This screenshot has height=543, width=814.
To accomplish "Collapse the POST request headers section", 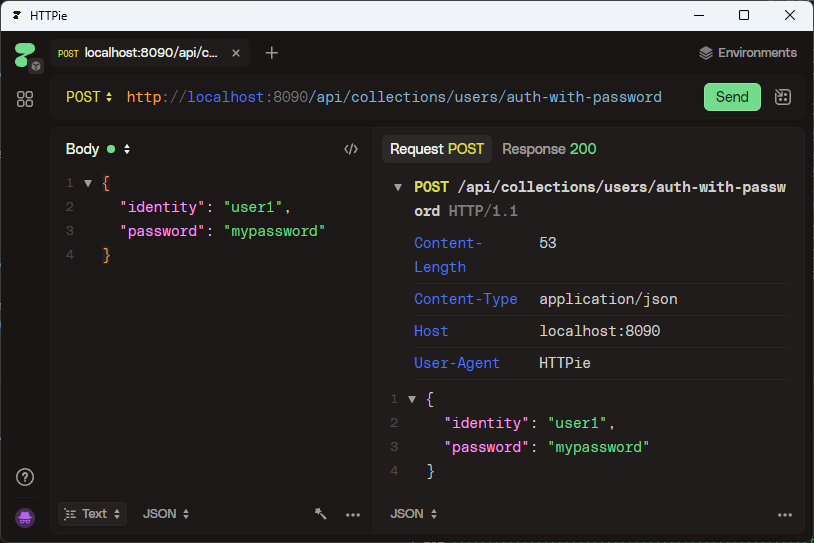I will (x=399, y=187).
